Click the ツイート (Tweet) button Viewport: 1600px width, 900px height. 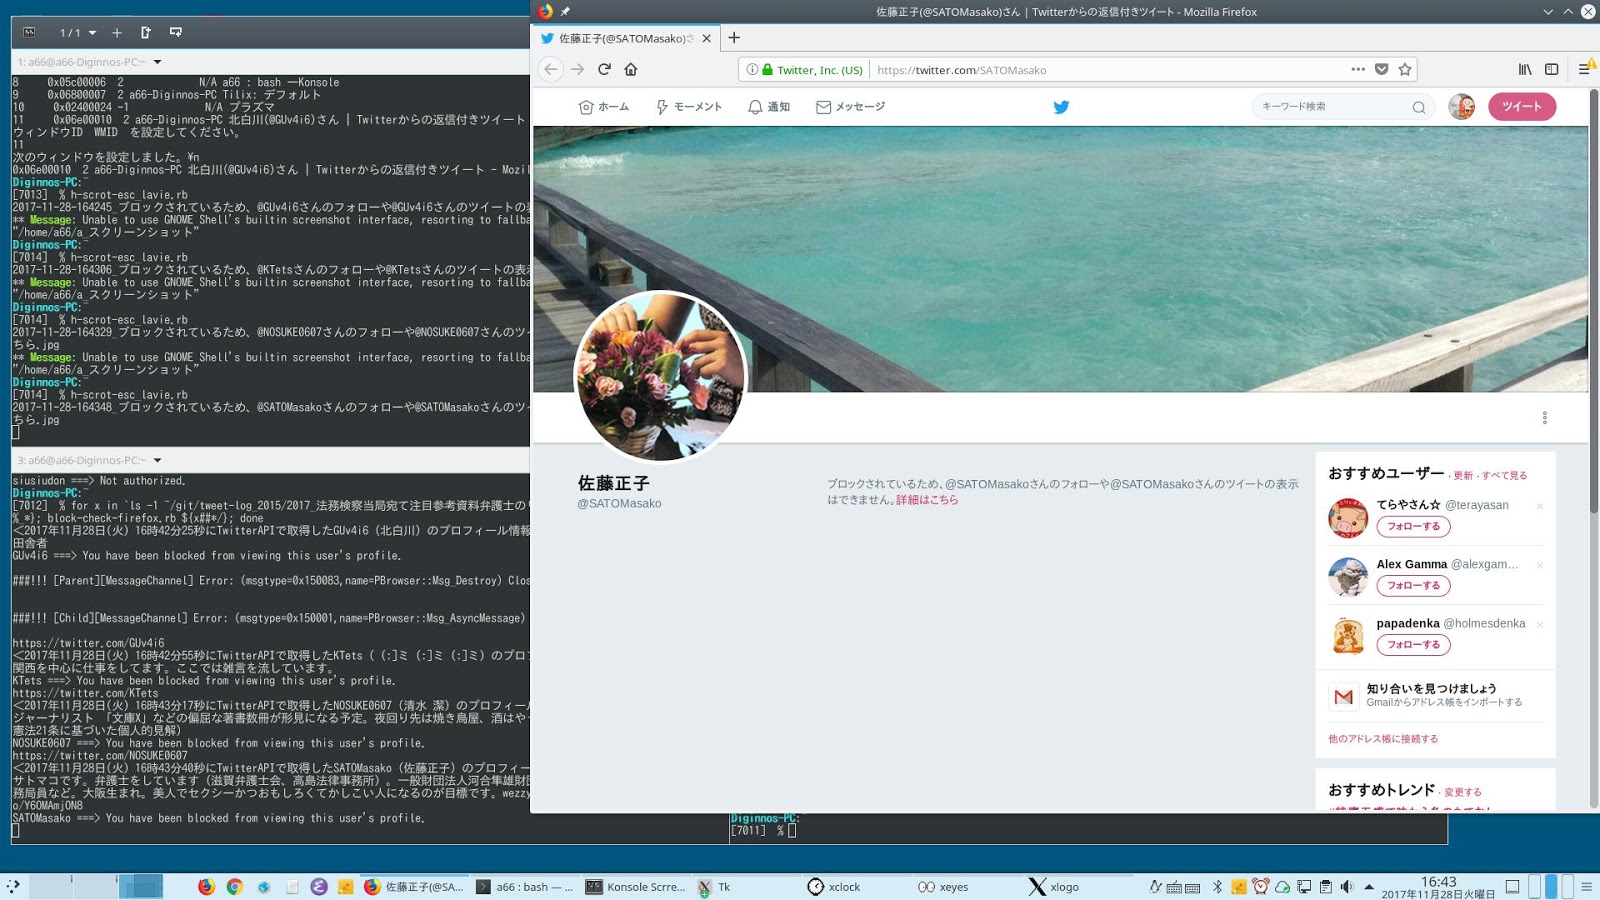click(1522, 107)
